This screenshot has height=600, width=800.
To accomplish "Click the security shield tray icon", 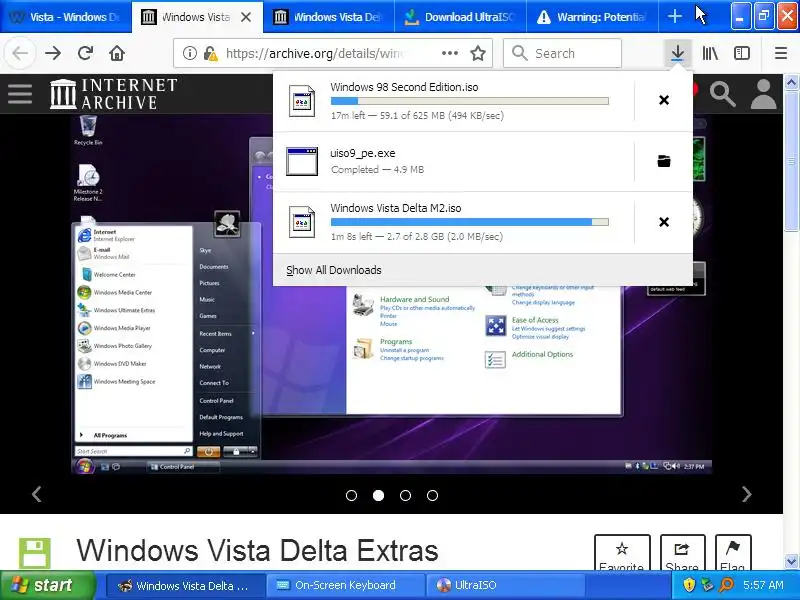I will pyautogui.click(x=689, y=585).
